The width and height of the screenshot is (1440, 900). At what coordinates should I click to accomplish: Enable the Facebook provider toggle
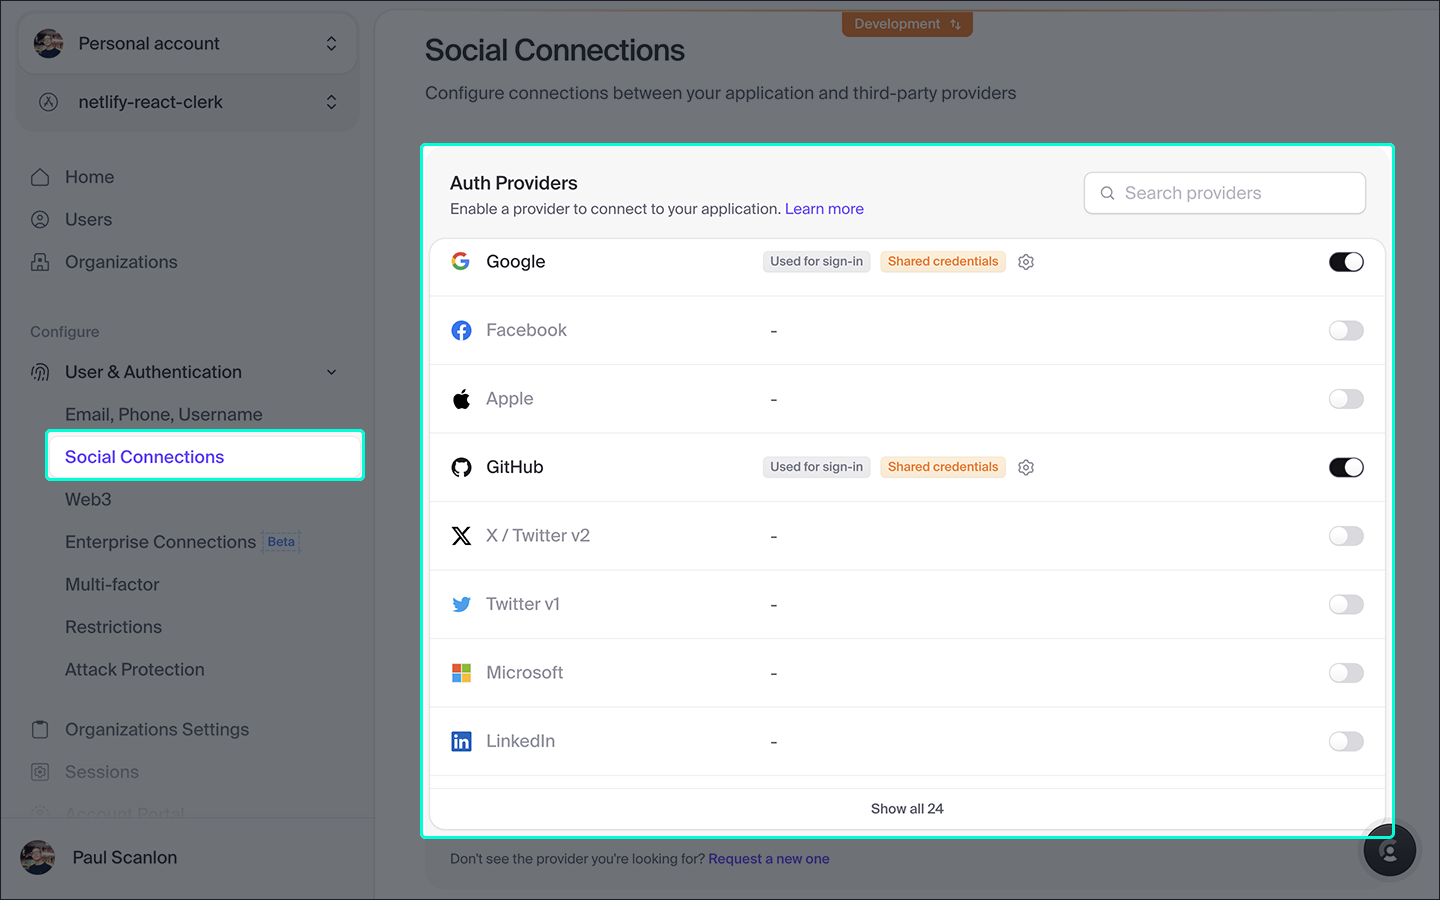click(x=1346, y=330)
